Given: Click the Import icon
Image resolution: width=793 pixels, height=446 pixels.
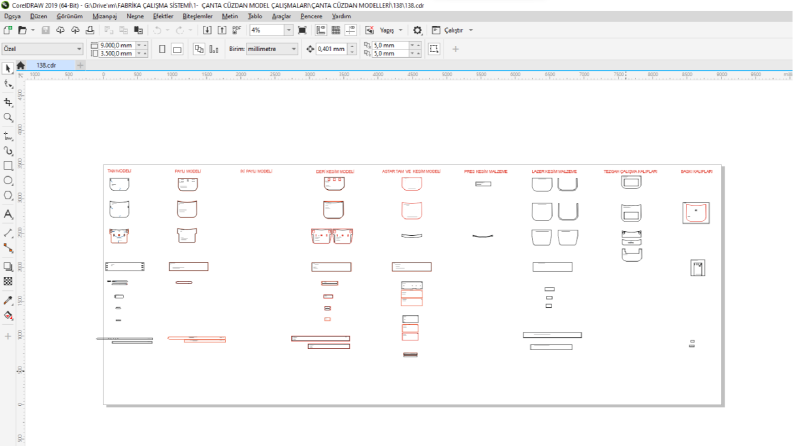Looking at the screenshot, I should click(x=207, y=30).
